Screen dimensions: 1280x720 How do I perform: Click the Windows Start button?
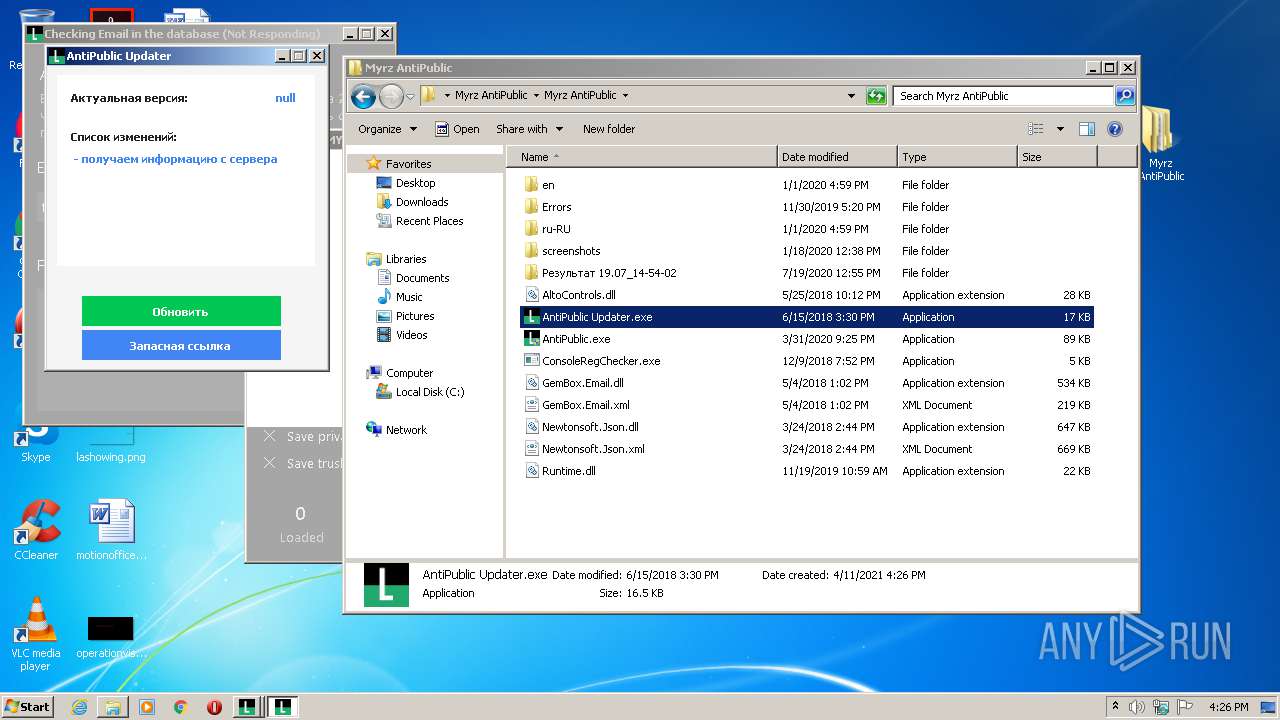[27, 706]
